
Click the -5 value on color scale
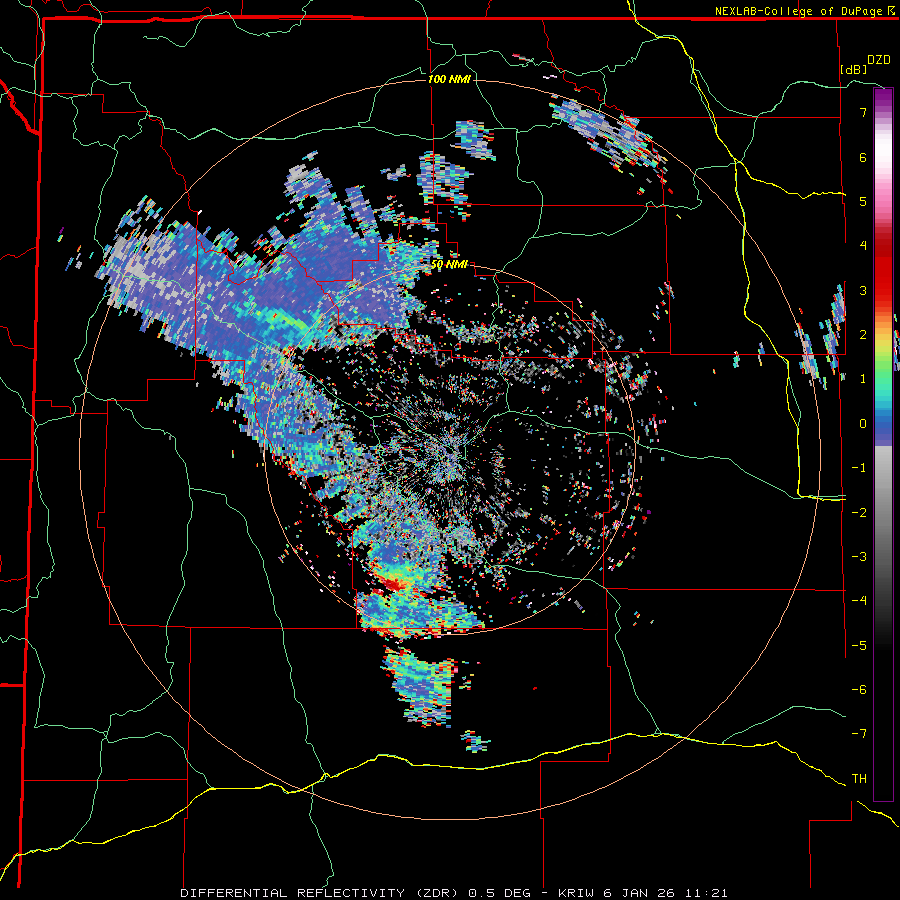click(x=859, y=646)
